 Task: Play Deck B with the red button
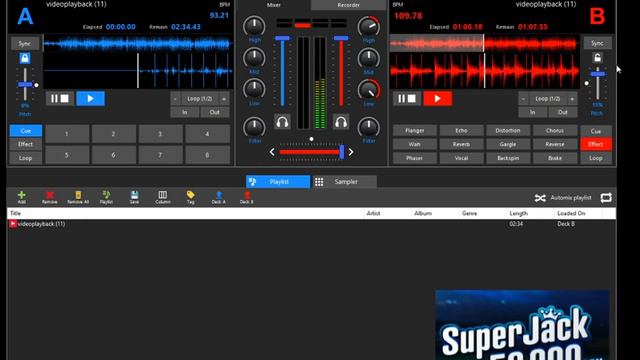coord(438,98)
